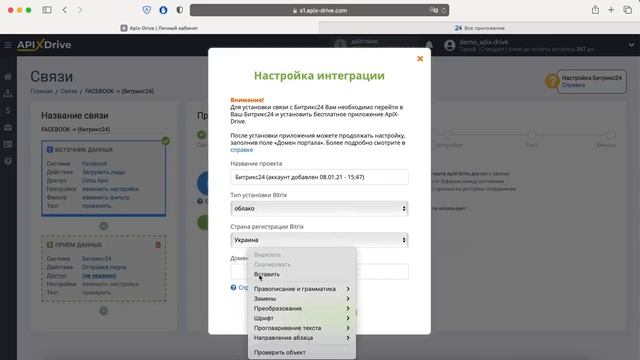Open briefcase icon in sidebar

[8, 128]
